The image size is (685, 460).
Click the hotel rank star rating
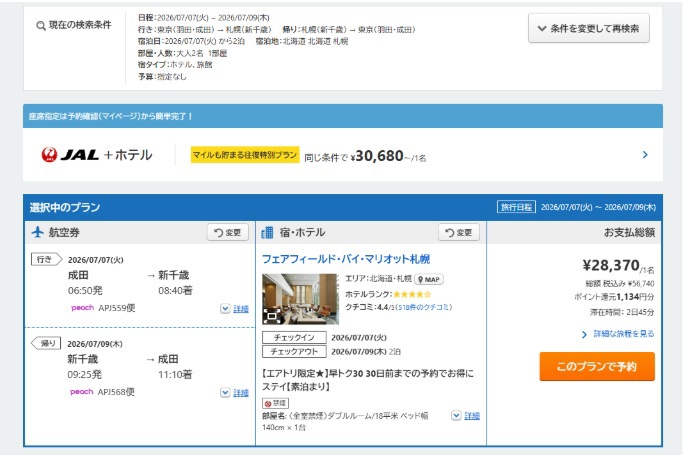[x=412, y=294]
